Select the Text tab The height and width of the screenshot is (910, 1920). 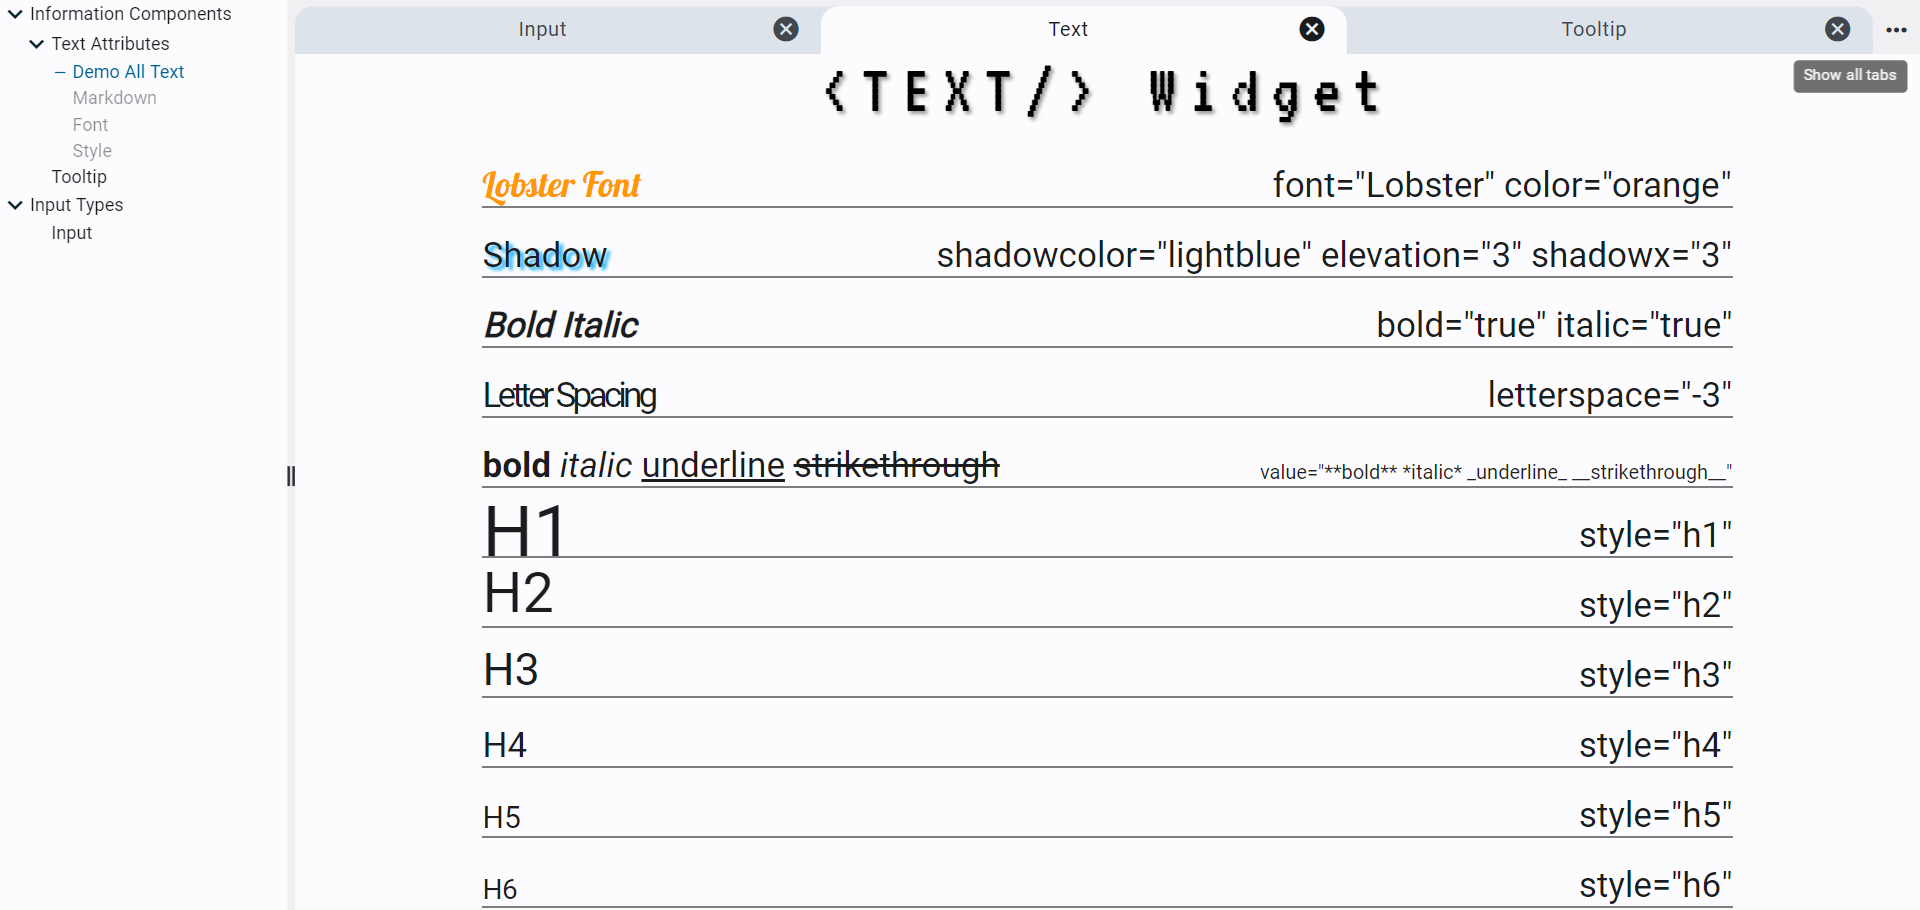coord(1067,29)
